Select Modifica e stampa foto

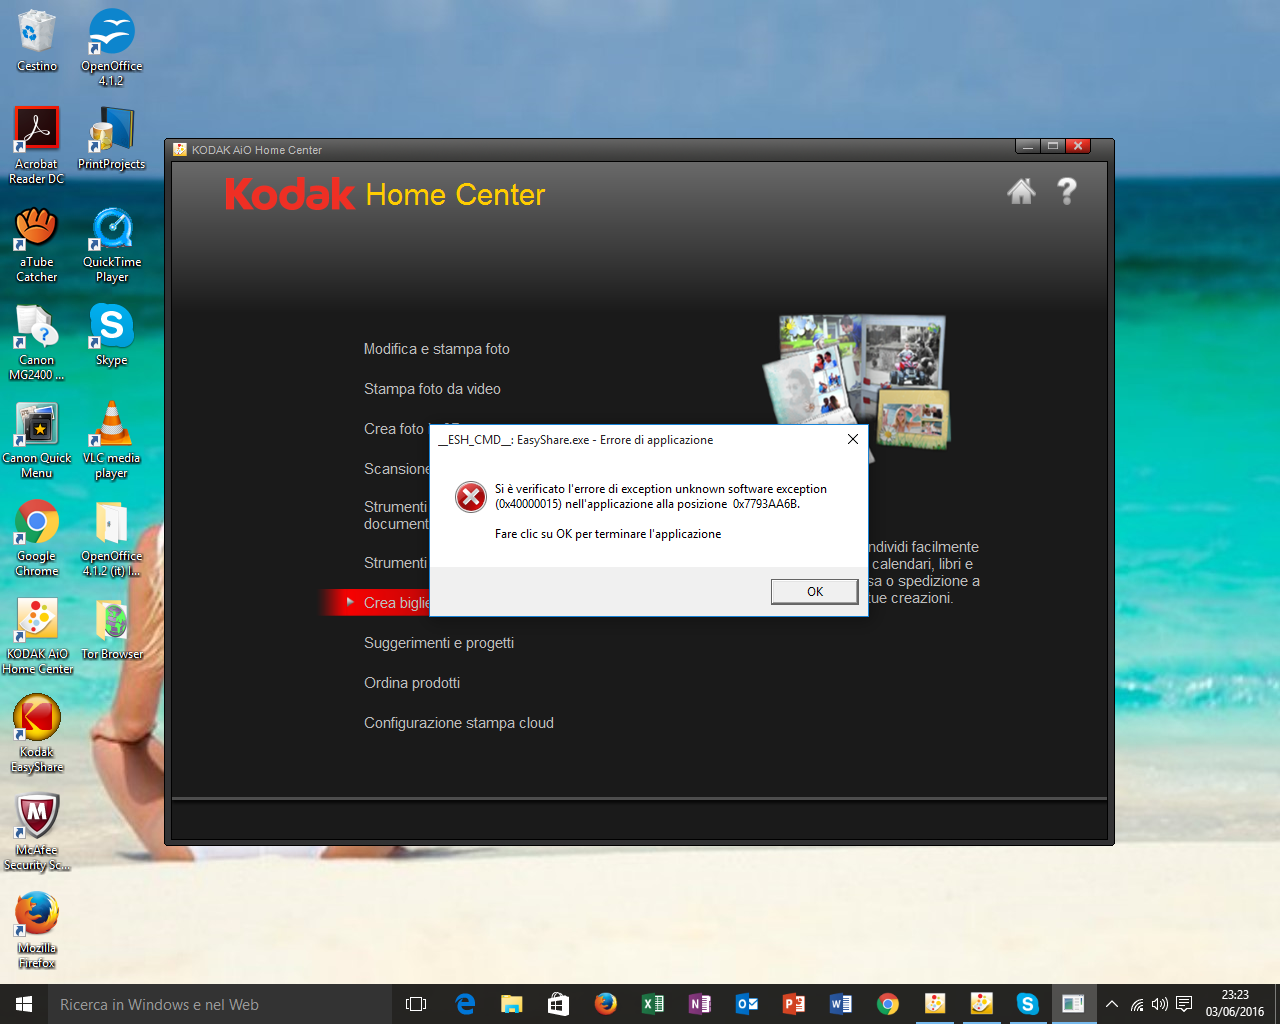click(x=436, y=349)
